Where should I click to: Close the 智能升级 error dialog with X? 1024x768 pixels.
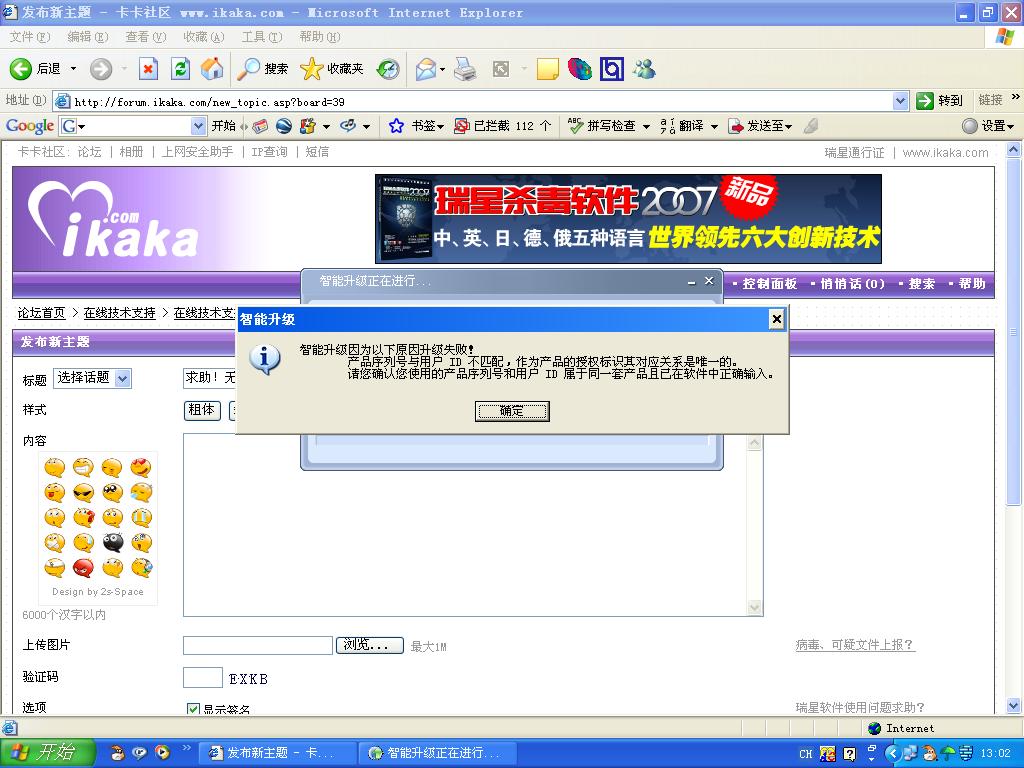point(776,319)
